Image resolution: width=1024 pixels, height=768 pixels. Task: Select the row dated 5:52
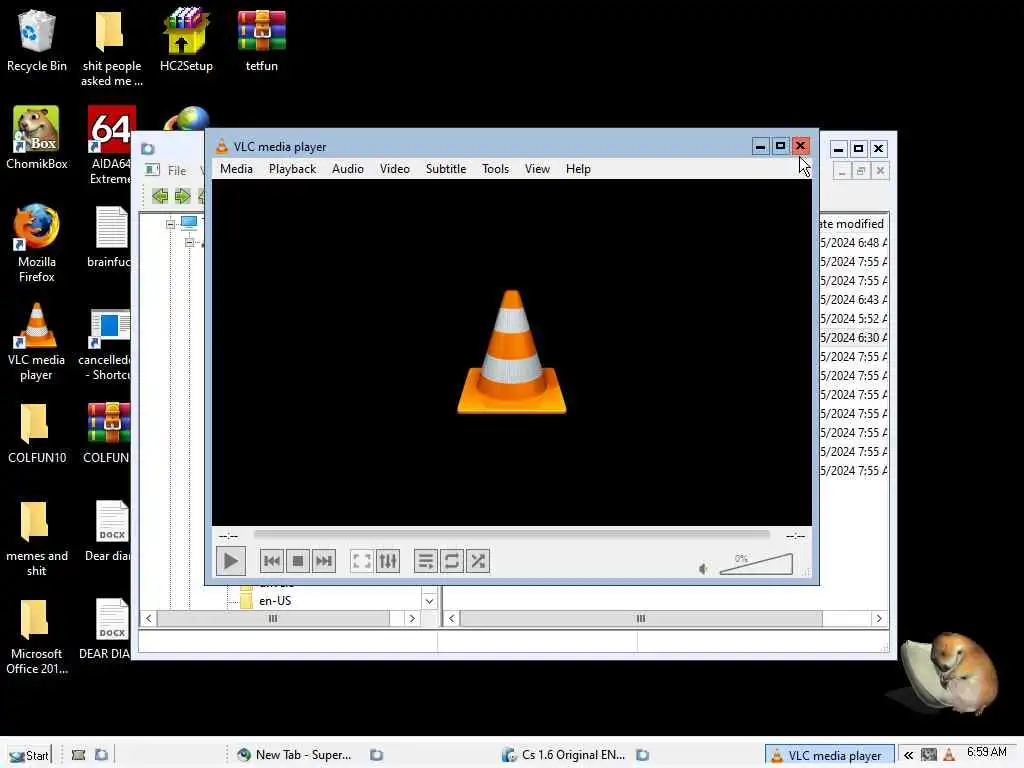853,319
